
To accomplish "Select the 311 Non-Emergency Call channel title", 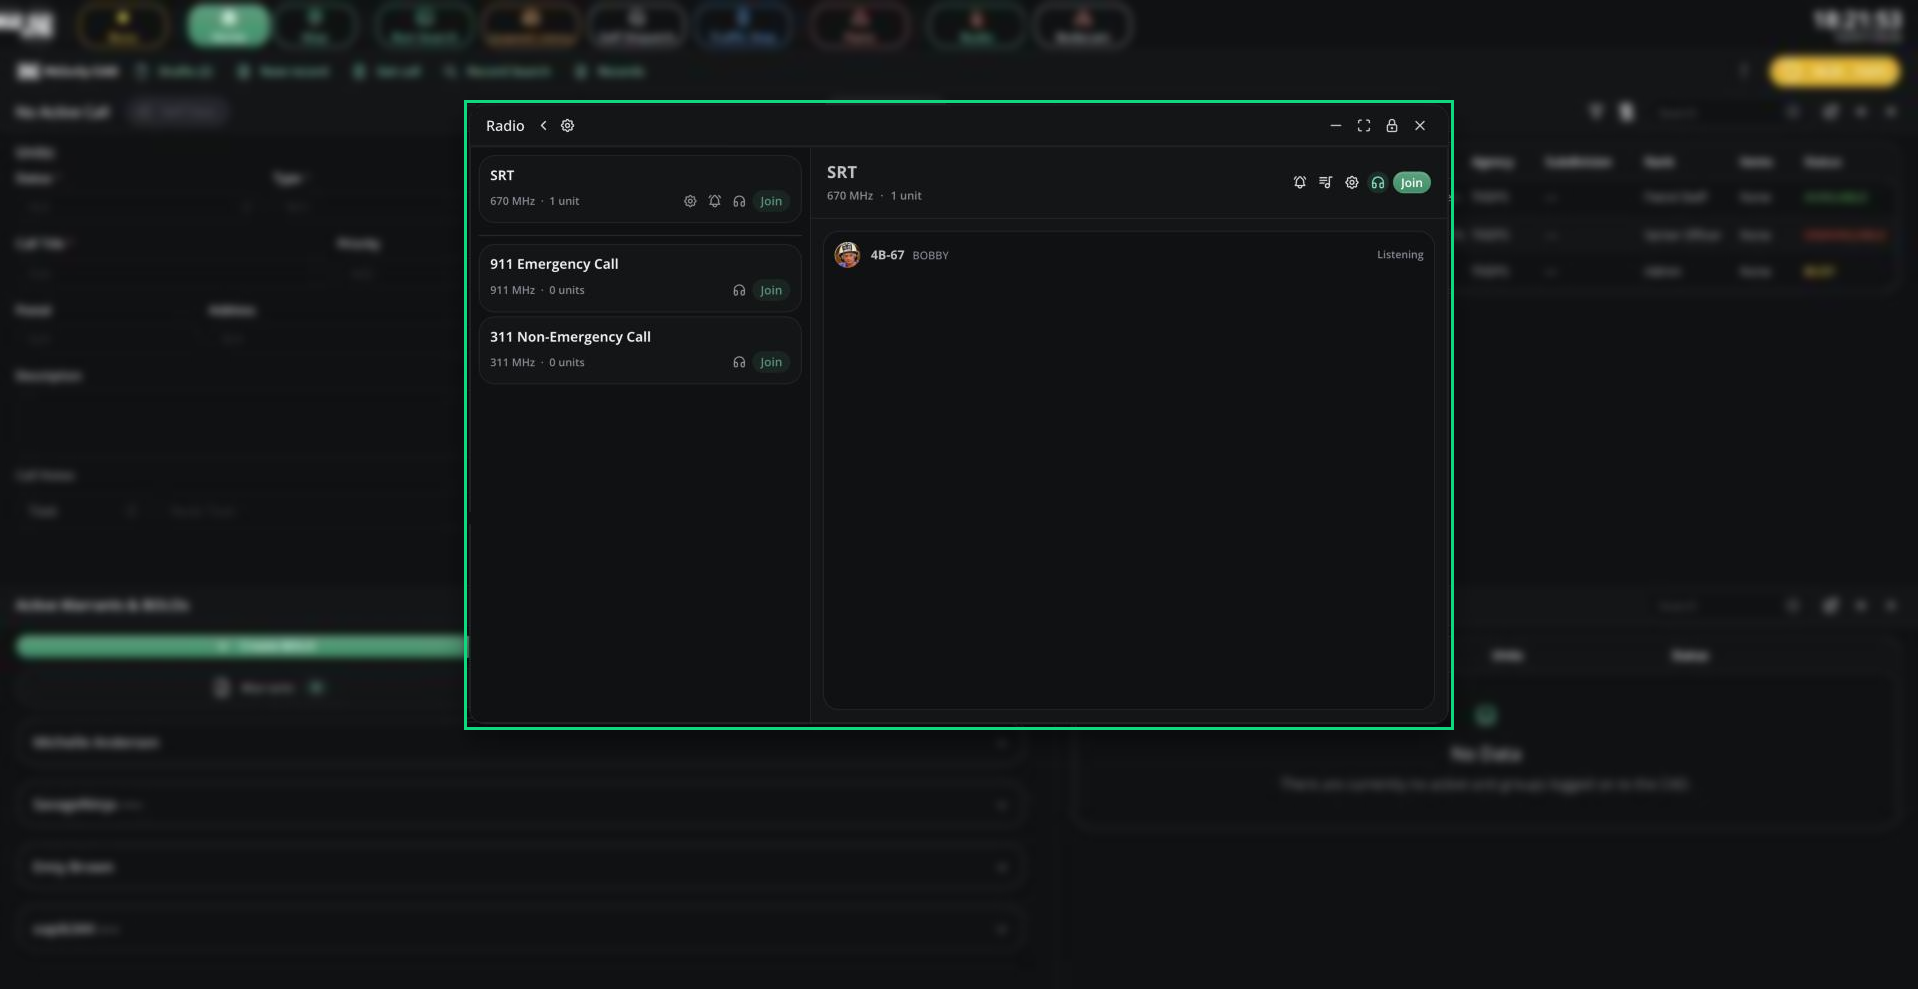I will pyautogui.click(x=570, y=337).
